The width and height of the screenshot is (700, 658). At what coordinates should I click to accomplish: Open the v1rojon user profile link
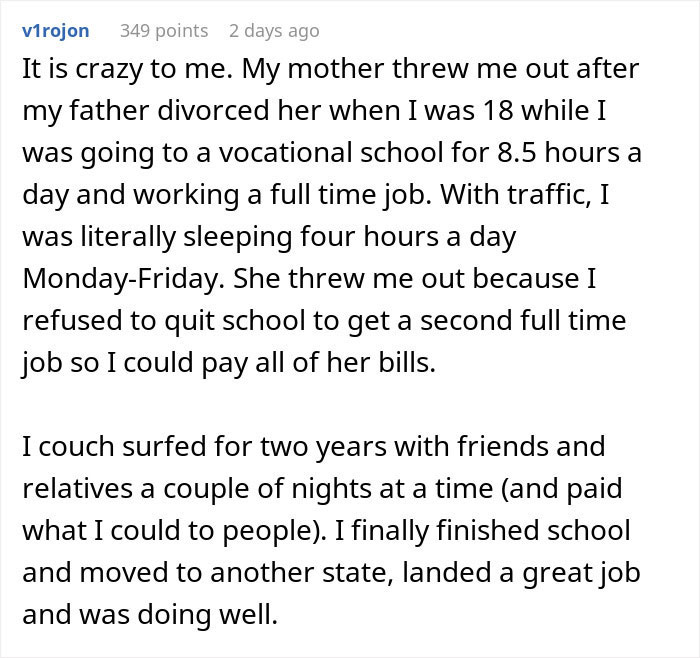coord(55,30)
